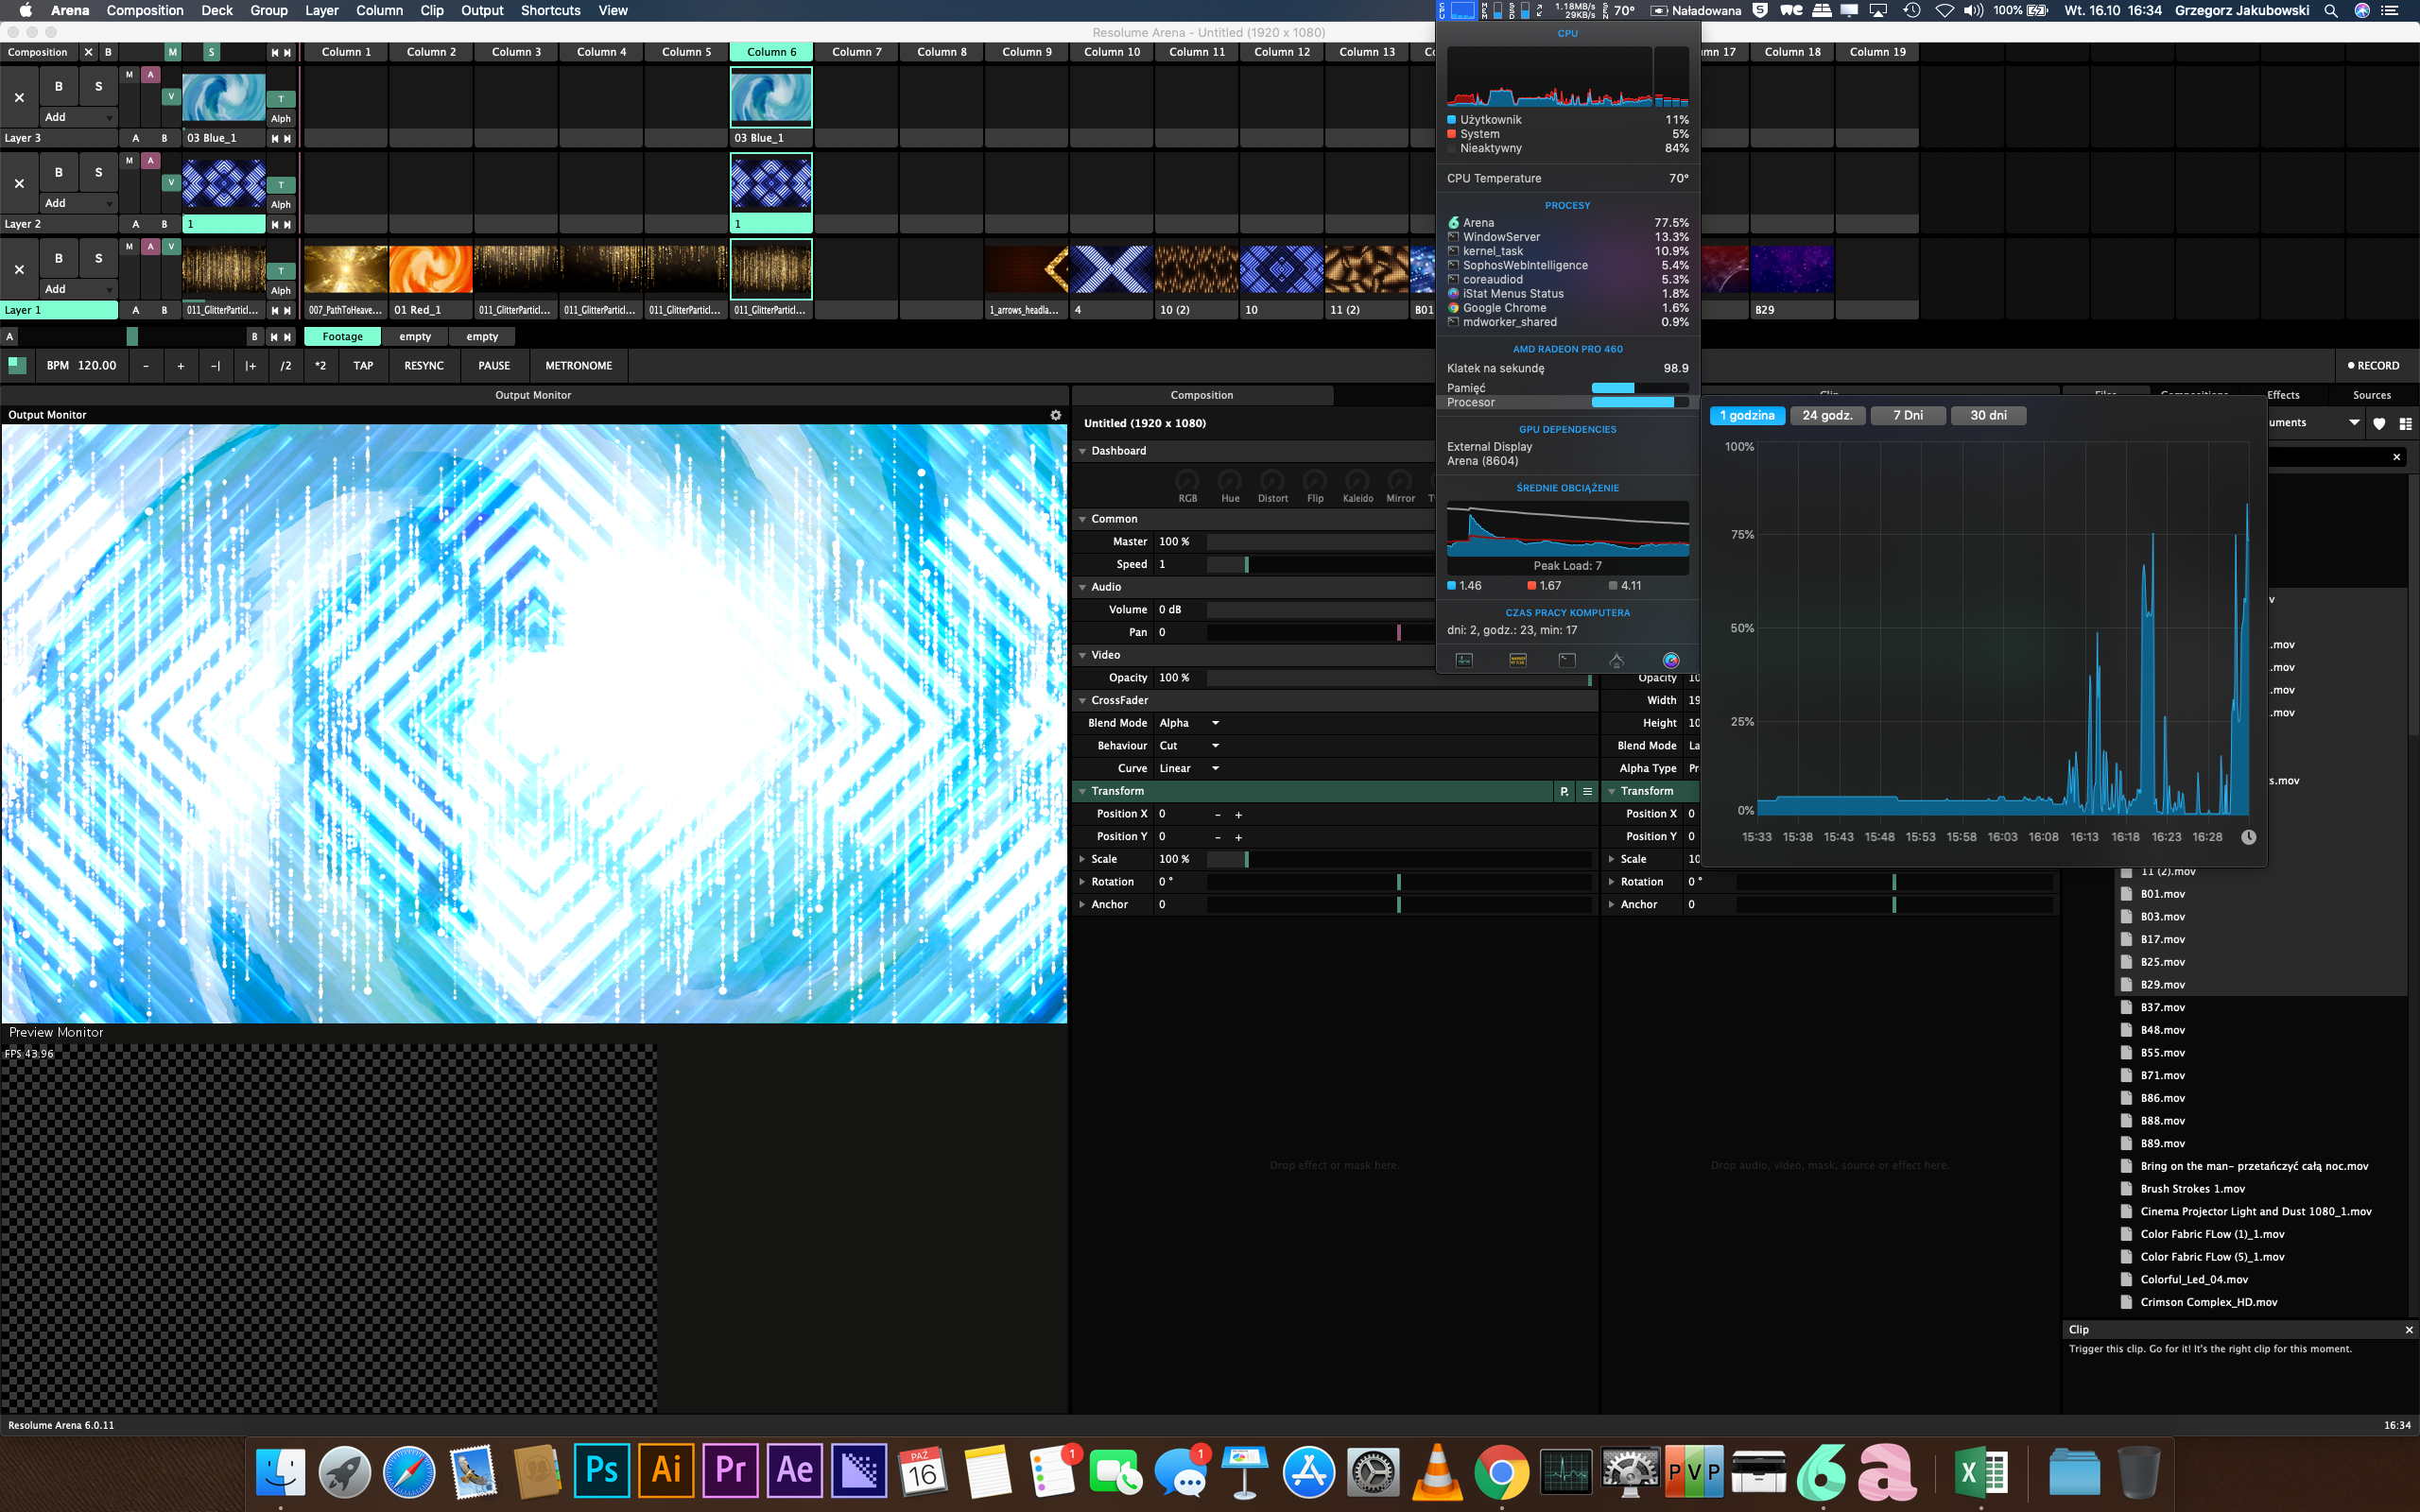Toggle Solo on Layer 2
The width and height of the screenshot is (2420, 1512).
coord(98,172)
